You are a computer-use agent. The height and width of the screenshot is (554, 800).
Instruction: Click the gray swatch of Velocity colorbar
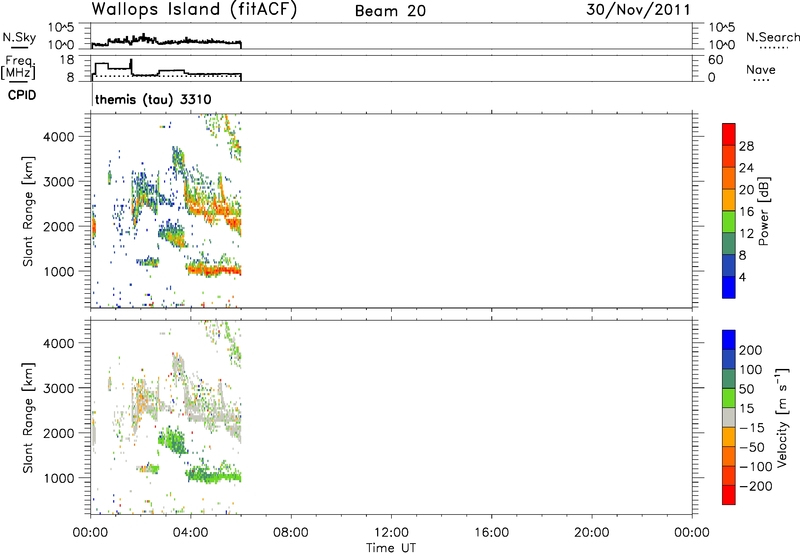coord(729,417)
